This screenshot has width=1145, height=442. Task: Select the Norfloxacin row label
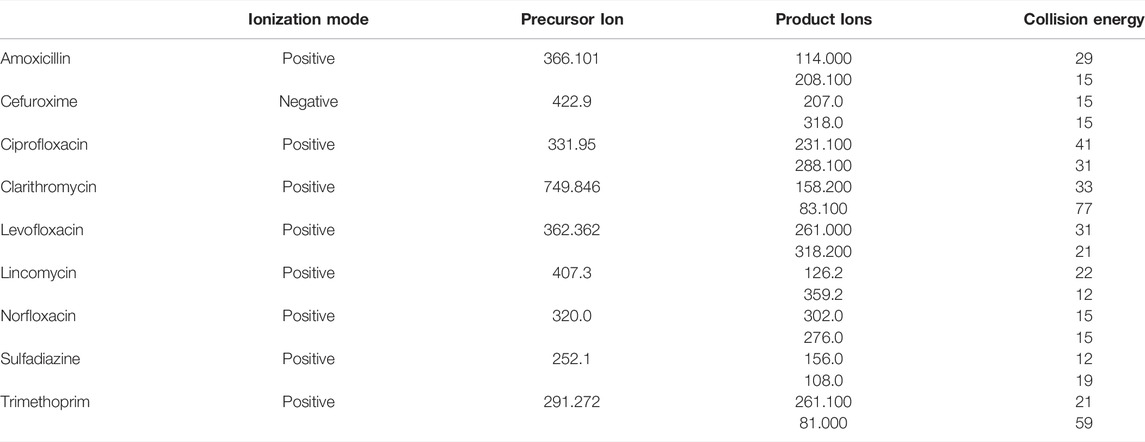pos(38,316)
